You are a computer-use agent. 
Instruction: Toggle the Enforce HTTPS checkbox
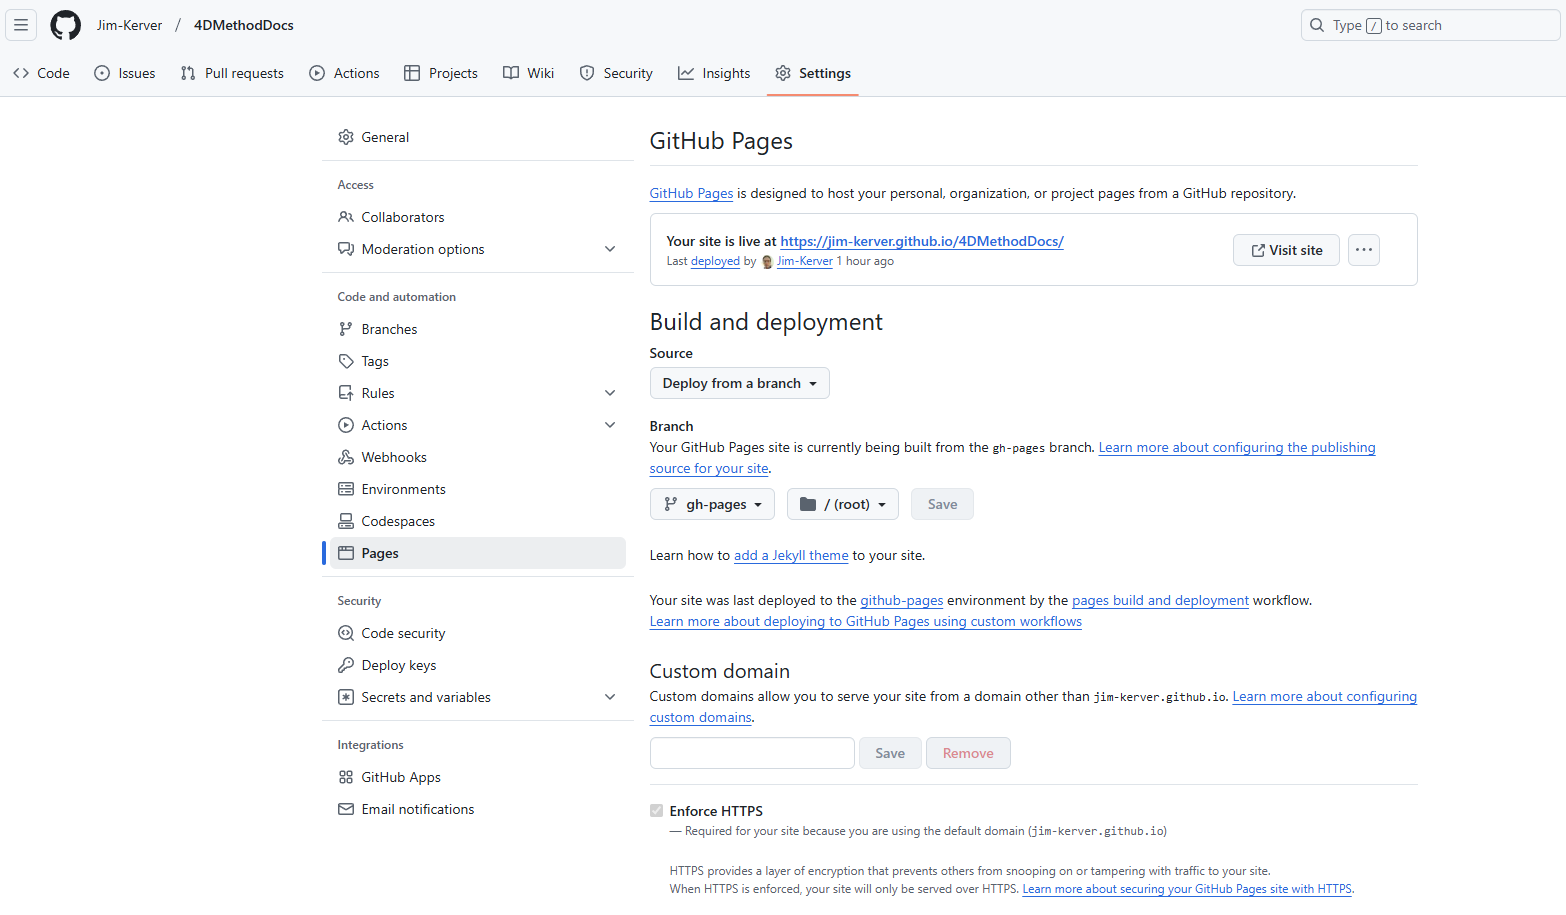(x=657, y=811)
